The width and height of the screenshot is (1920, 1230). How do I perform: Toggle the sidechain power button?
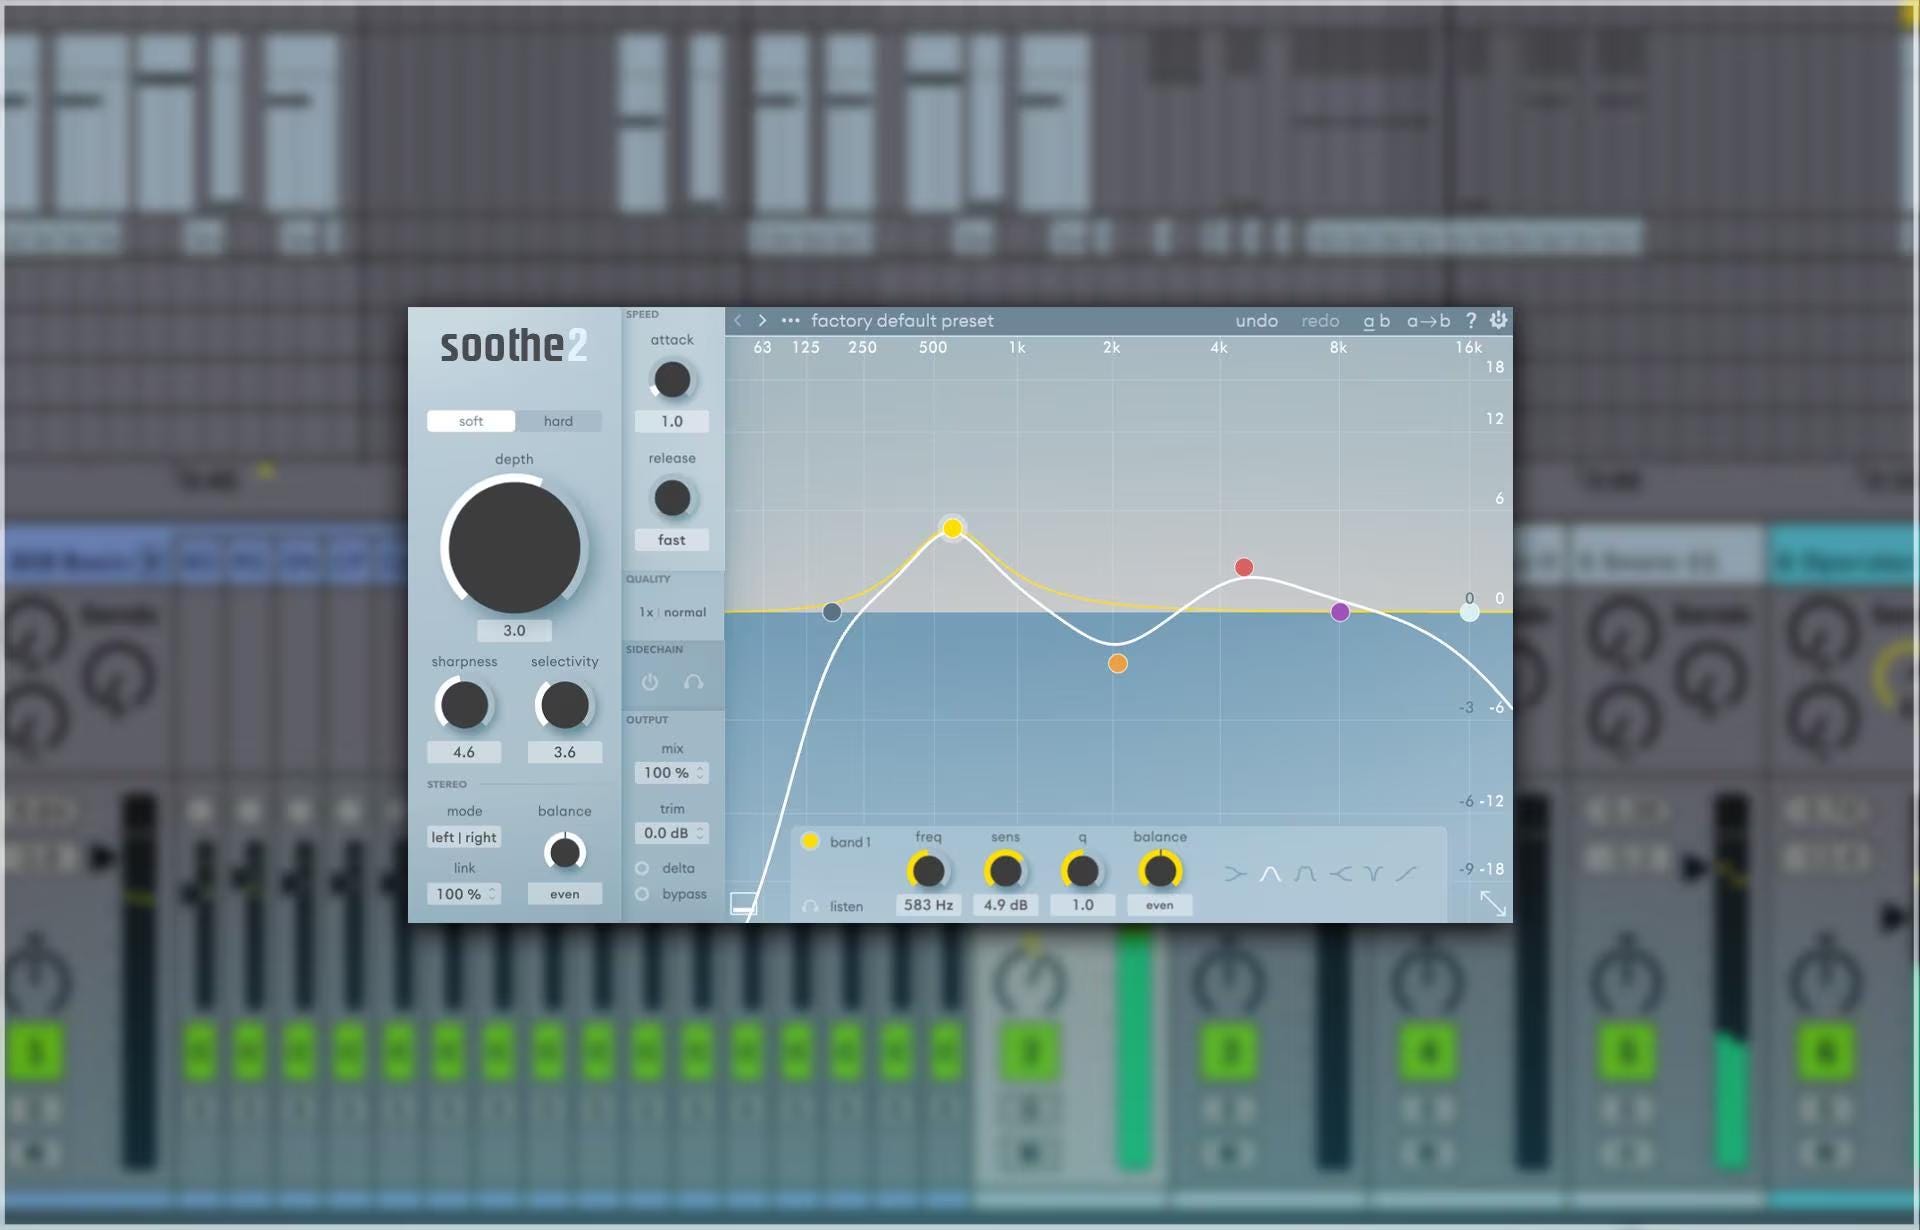click(x=650, y=682)
